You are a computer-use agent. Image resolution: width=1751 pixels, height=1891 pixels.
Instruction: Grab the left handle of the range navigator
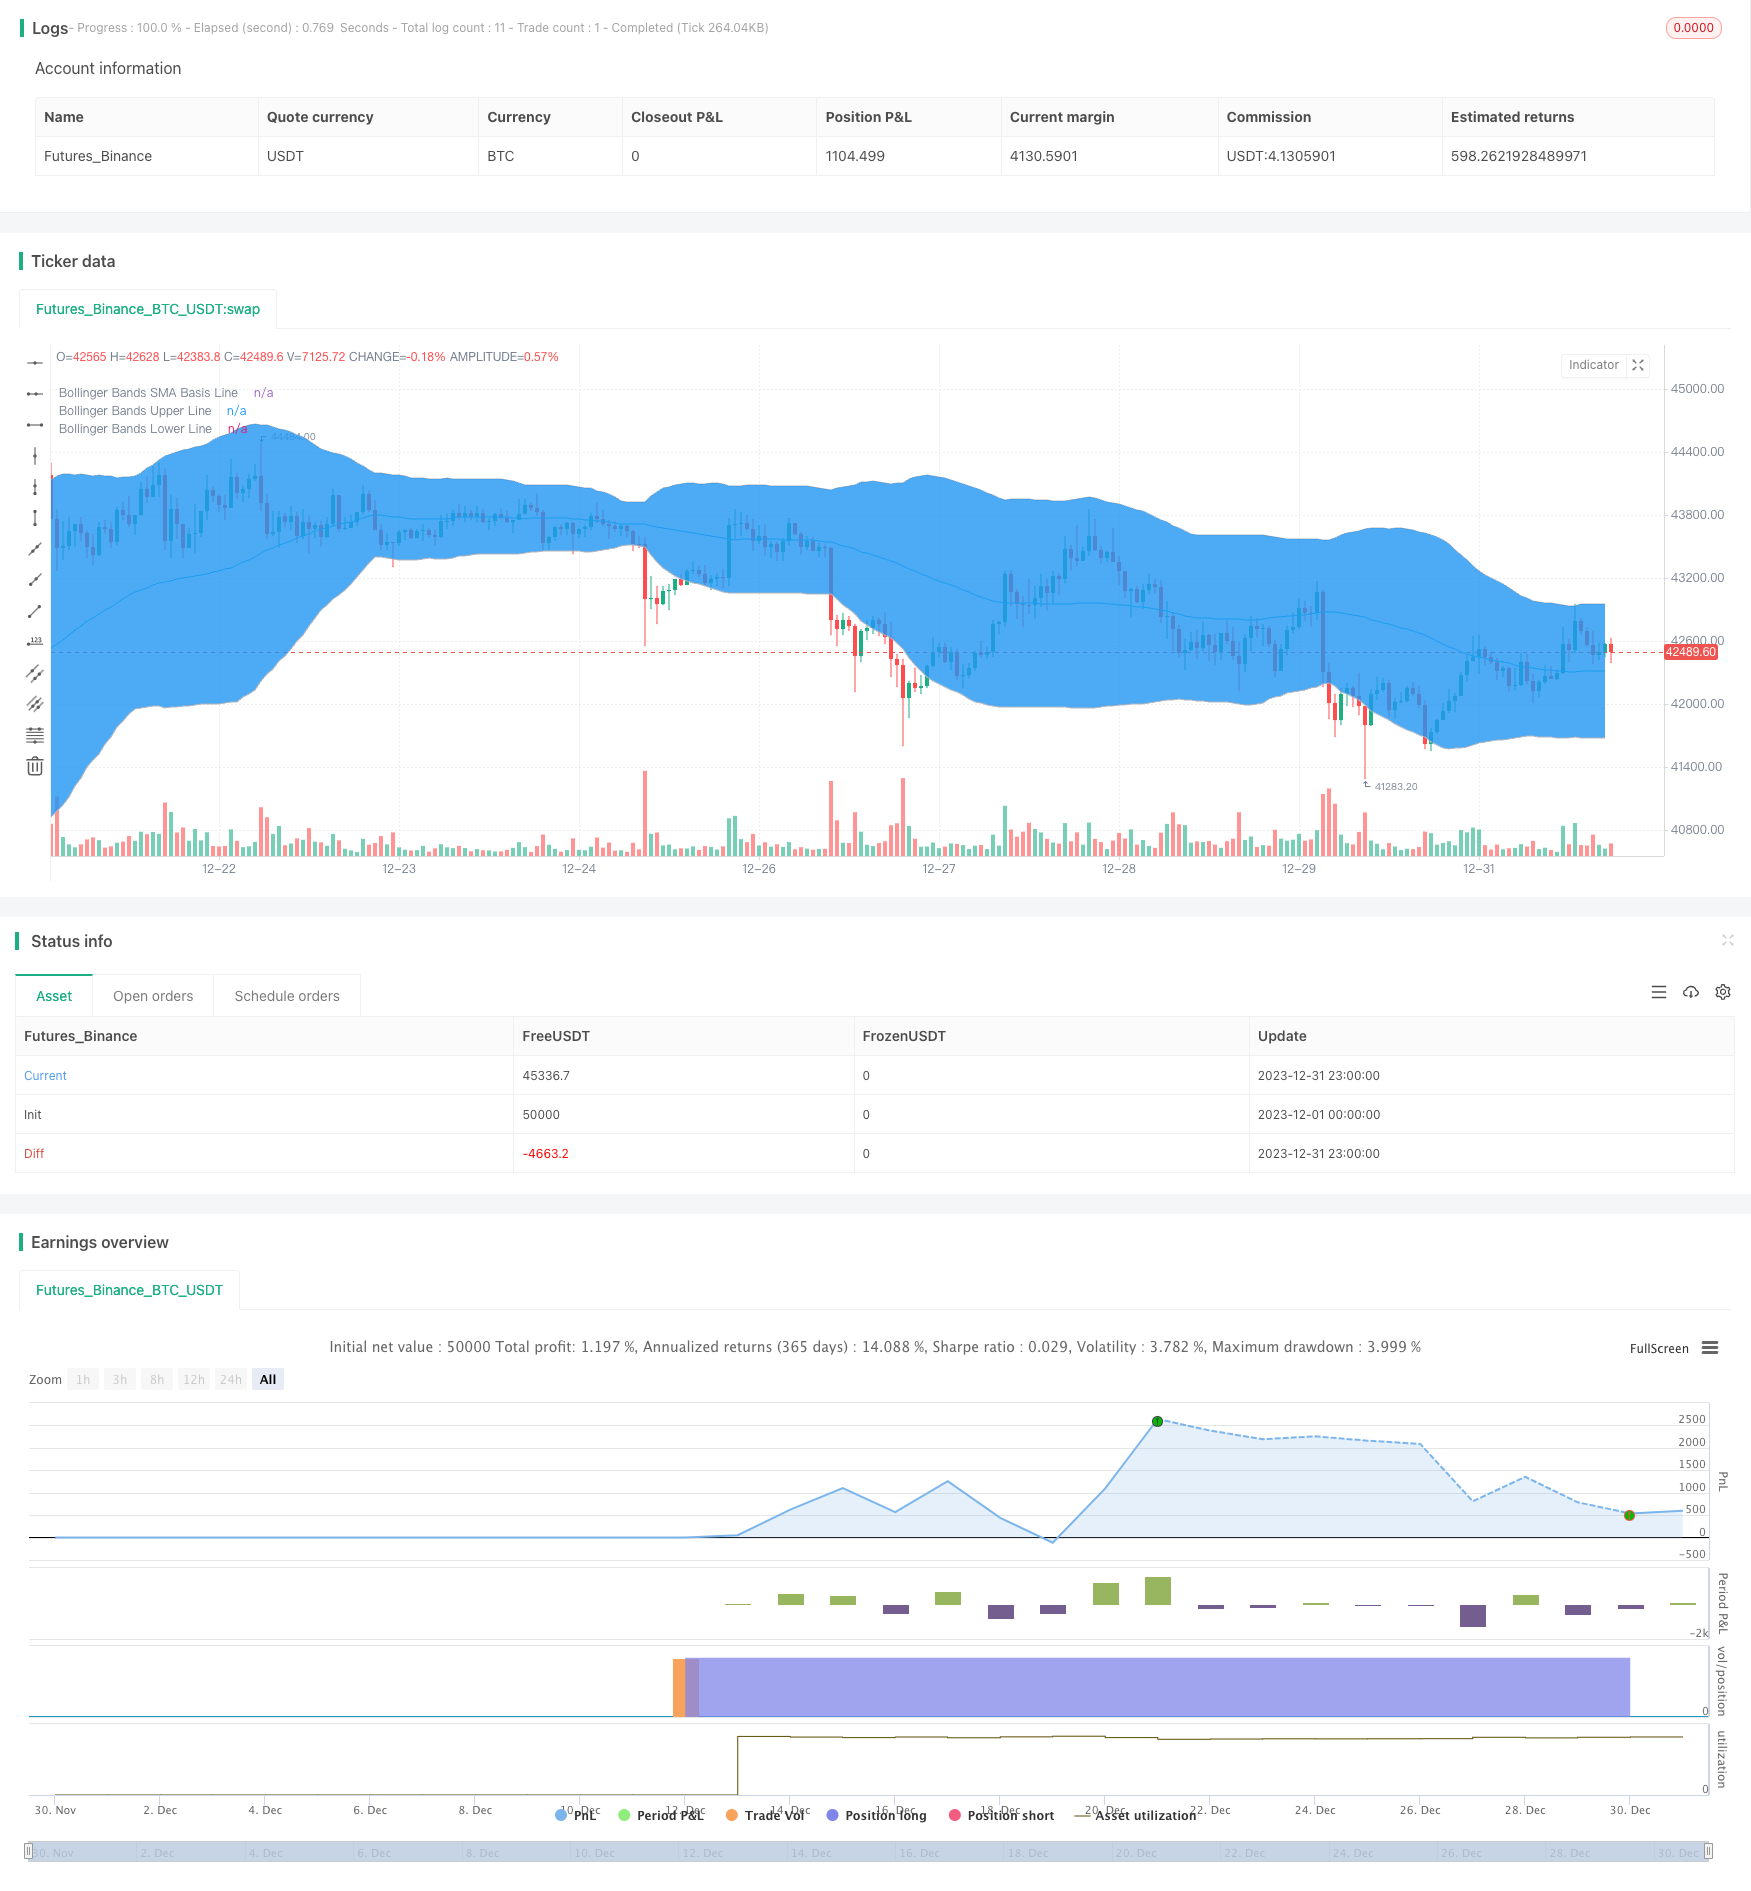(29, 1851)
